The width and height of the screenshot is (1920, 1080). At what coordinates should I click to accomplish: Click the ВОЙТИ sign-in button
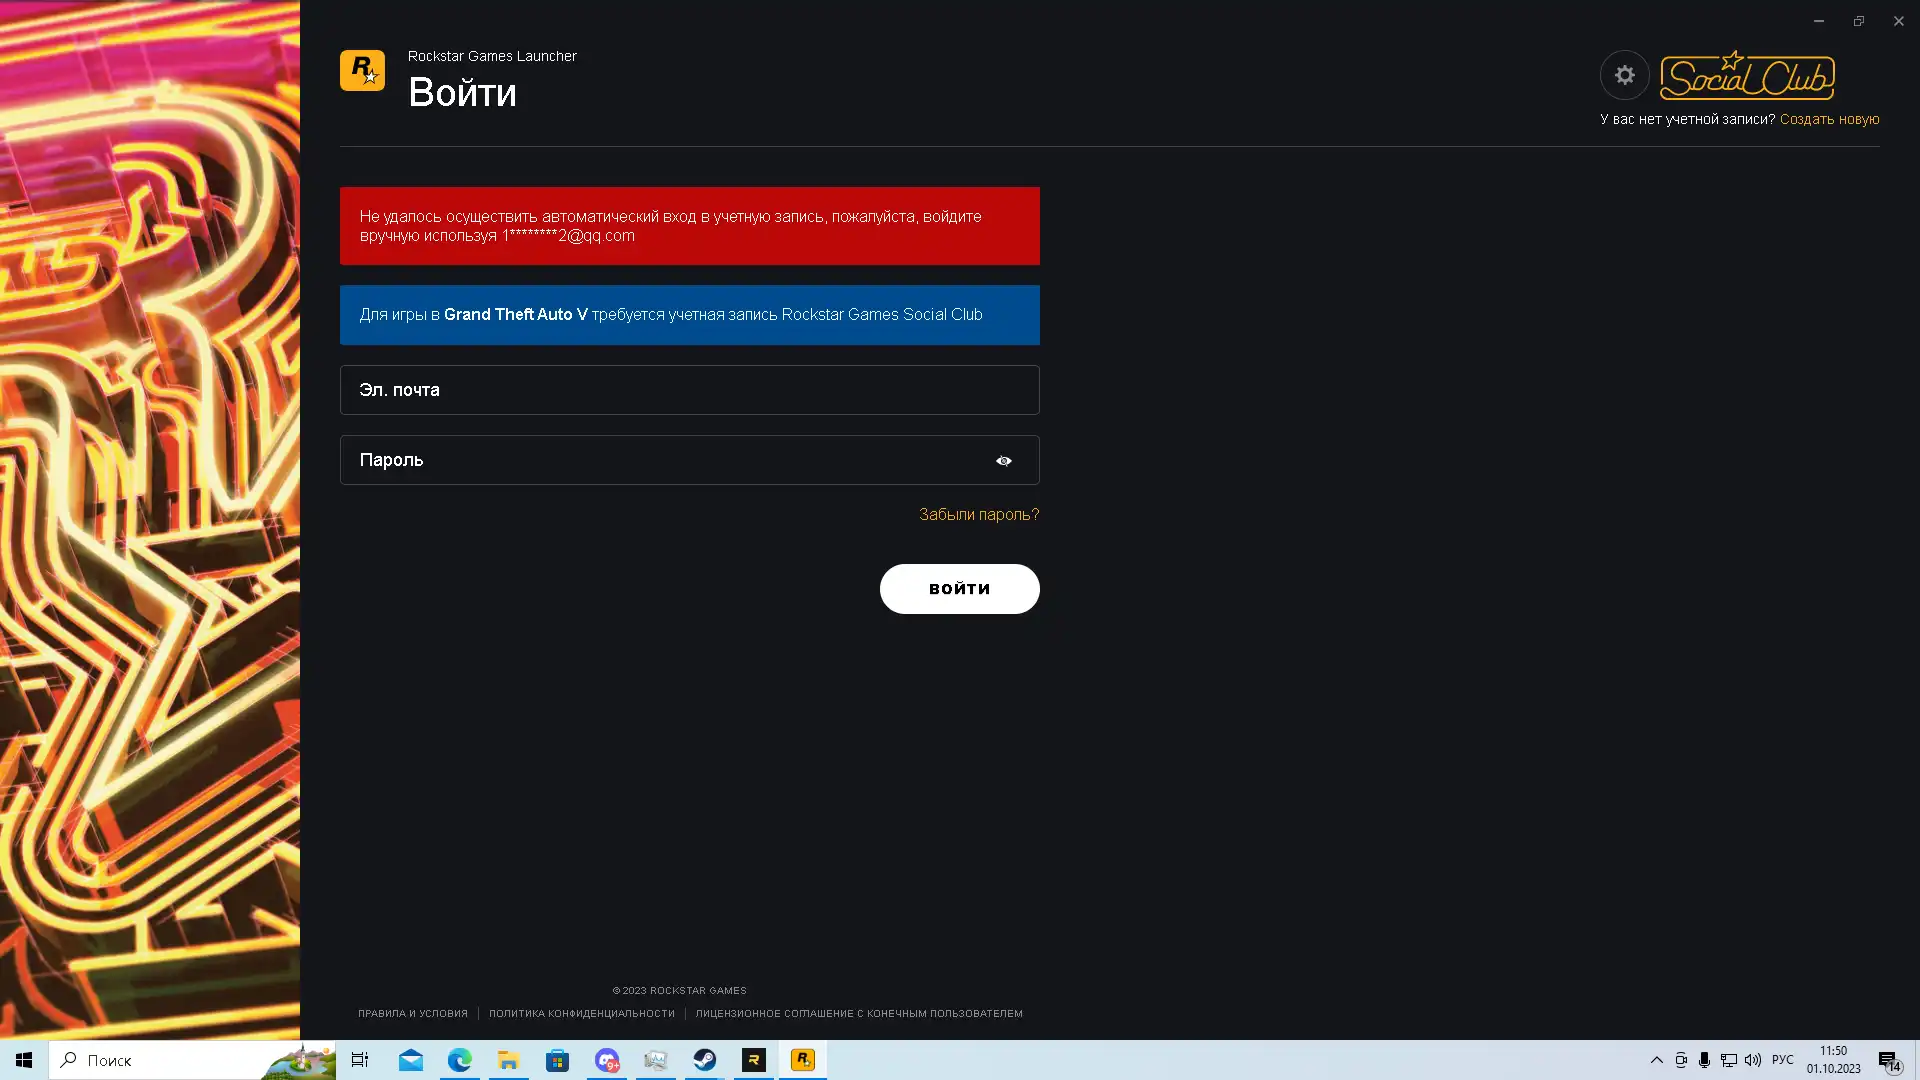point(959,589)
